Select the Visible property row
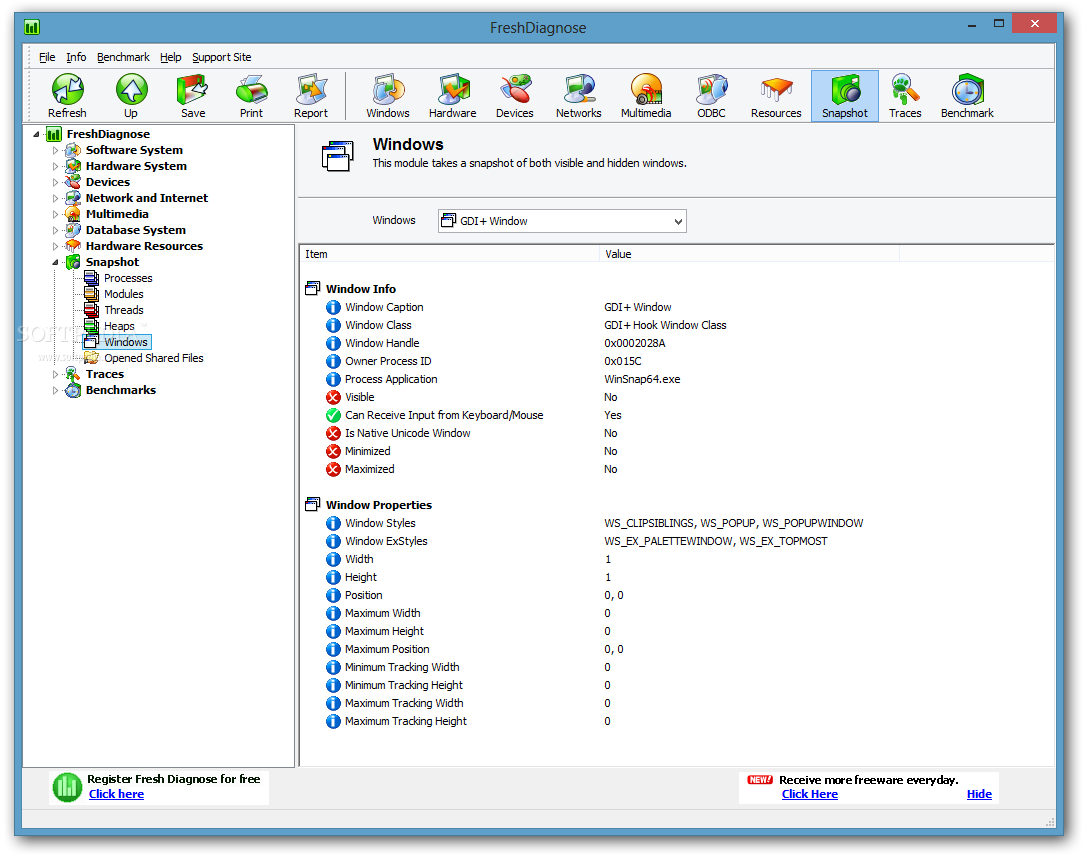Viewport: 1084px width, 856px height. point(678,397)
